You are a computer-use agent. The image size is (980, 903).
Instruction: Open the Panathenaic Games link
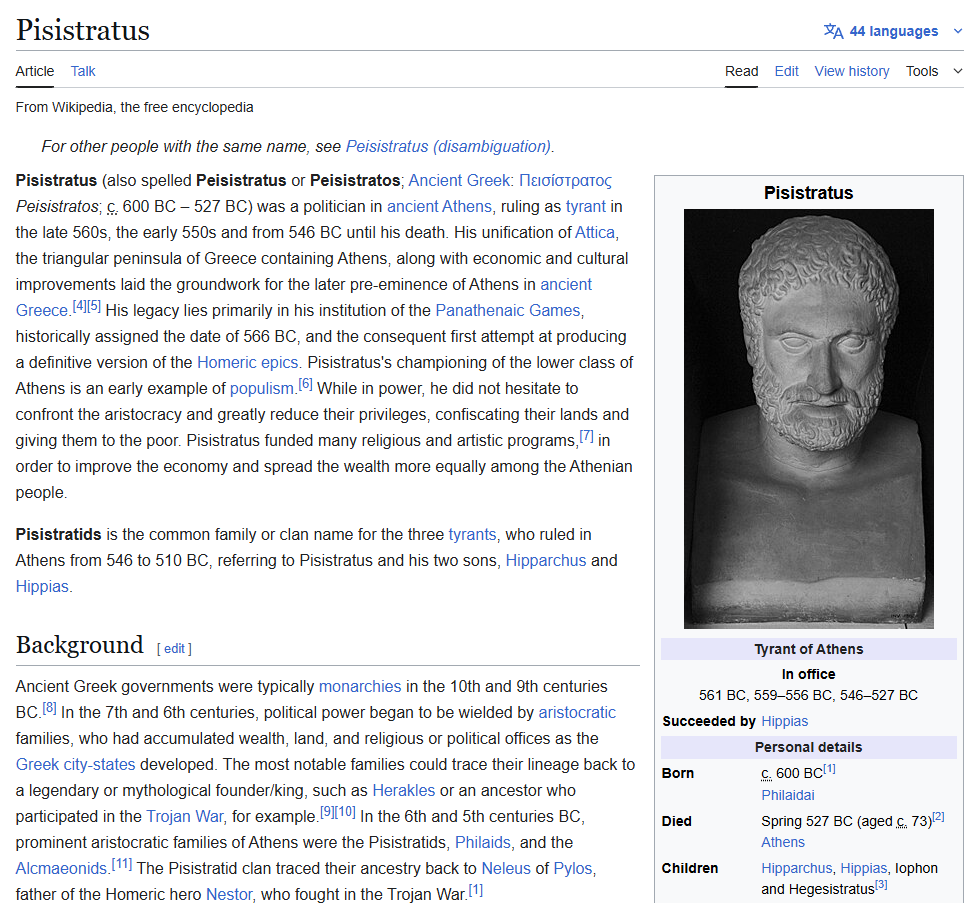point(507,310)
